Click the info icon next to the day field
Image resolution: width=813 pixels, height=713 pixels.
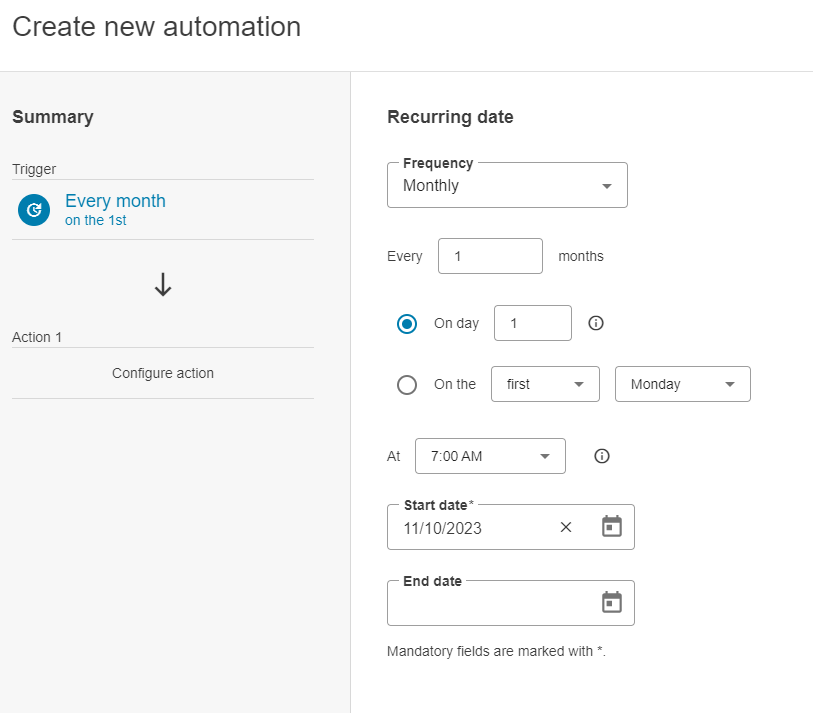pos(595,323)
